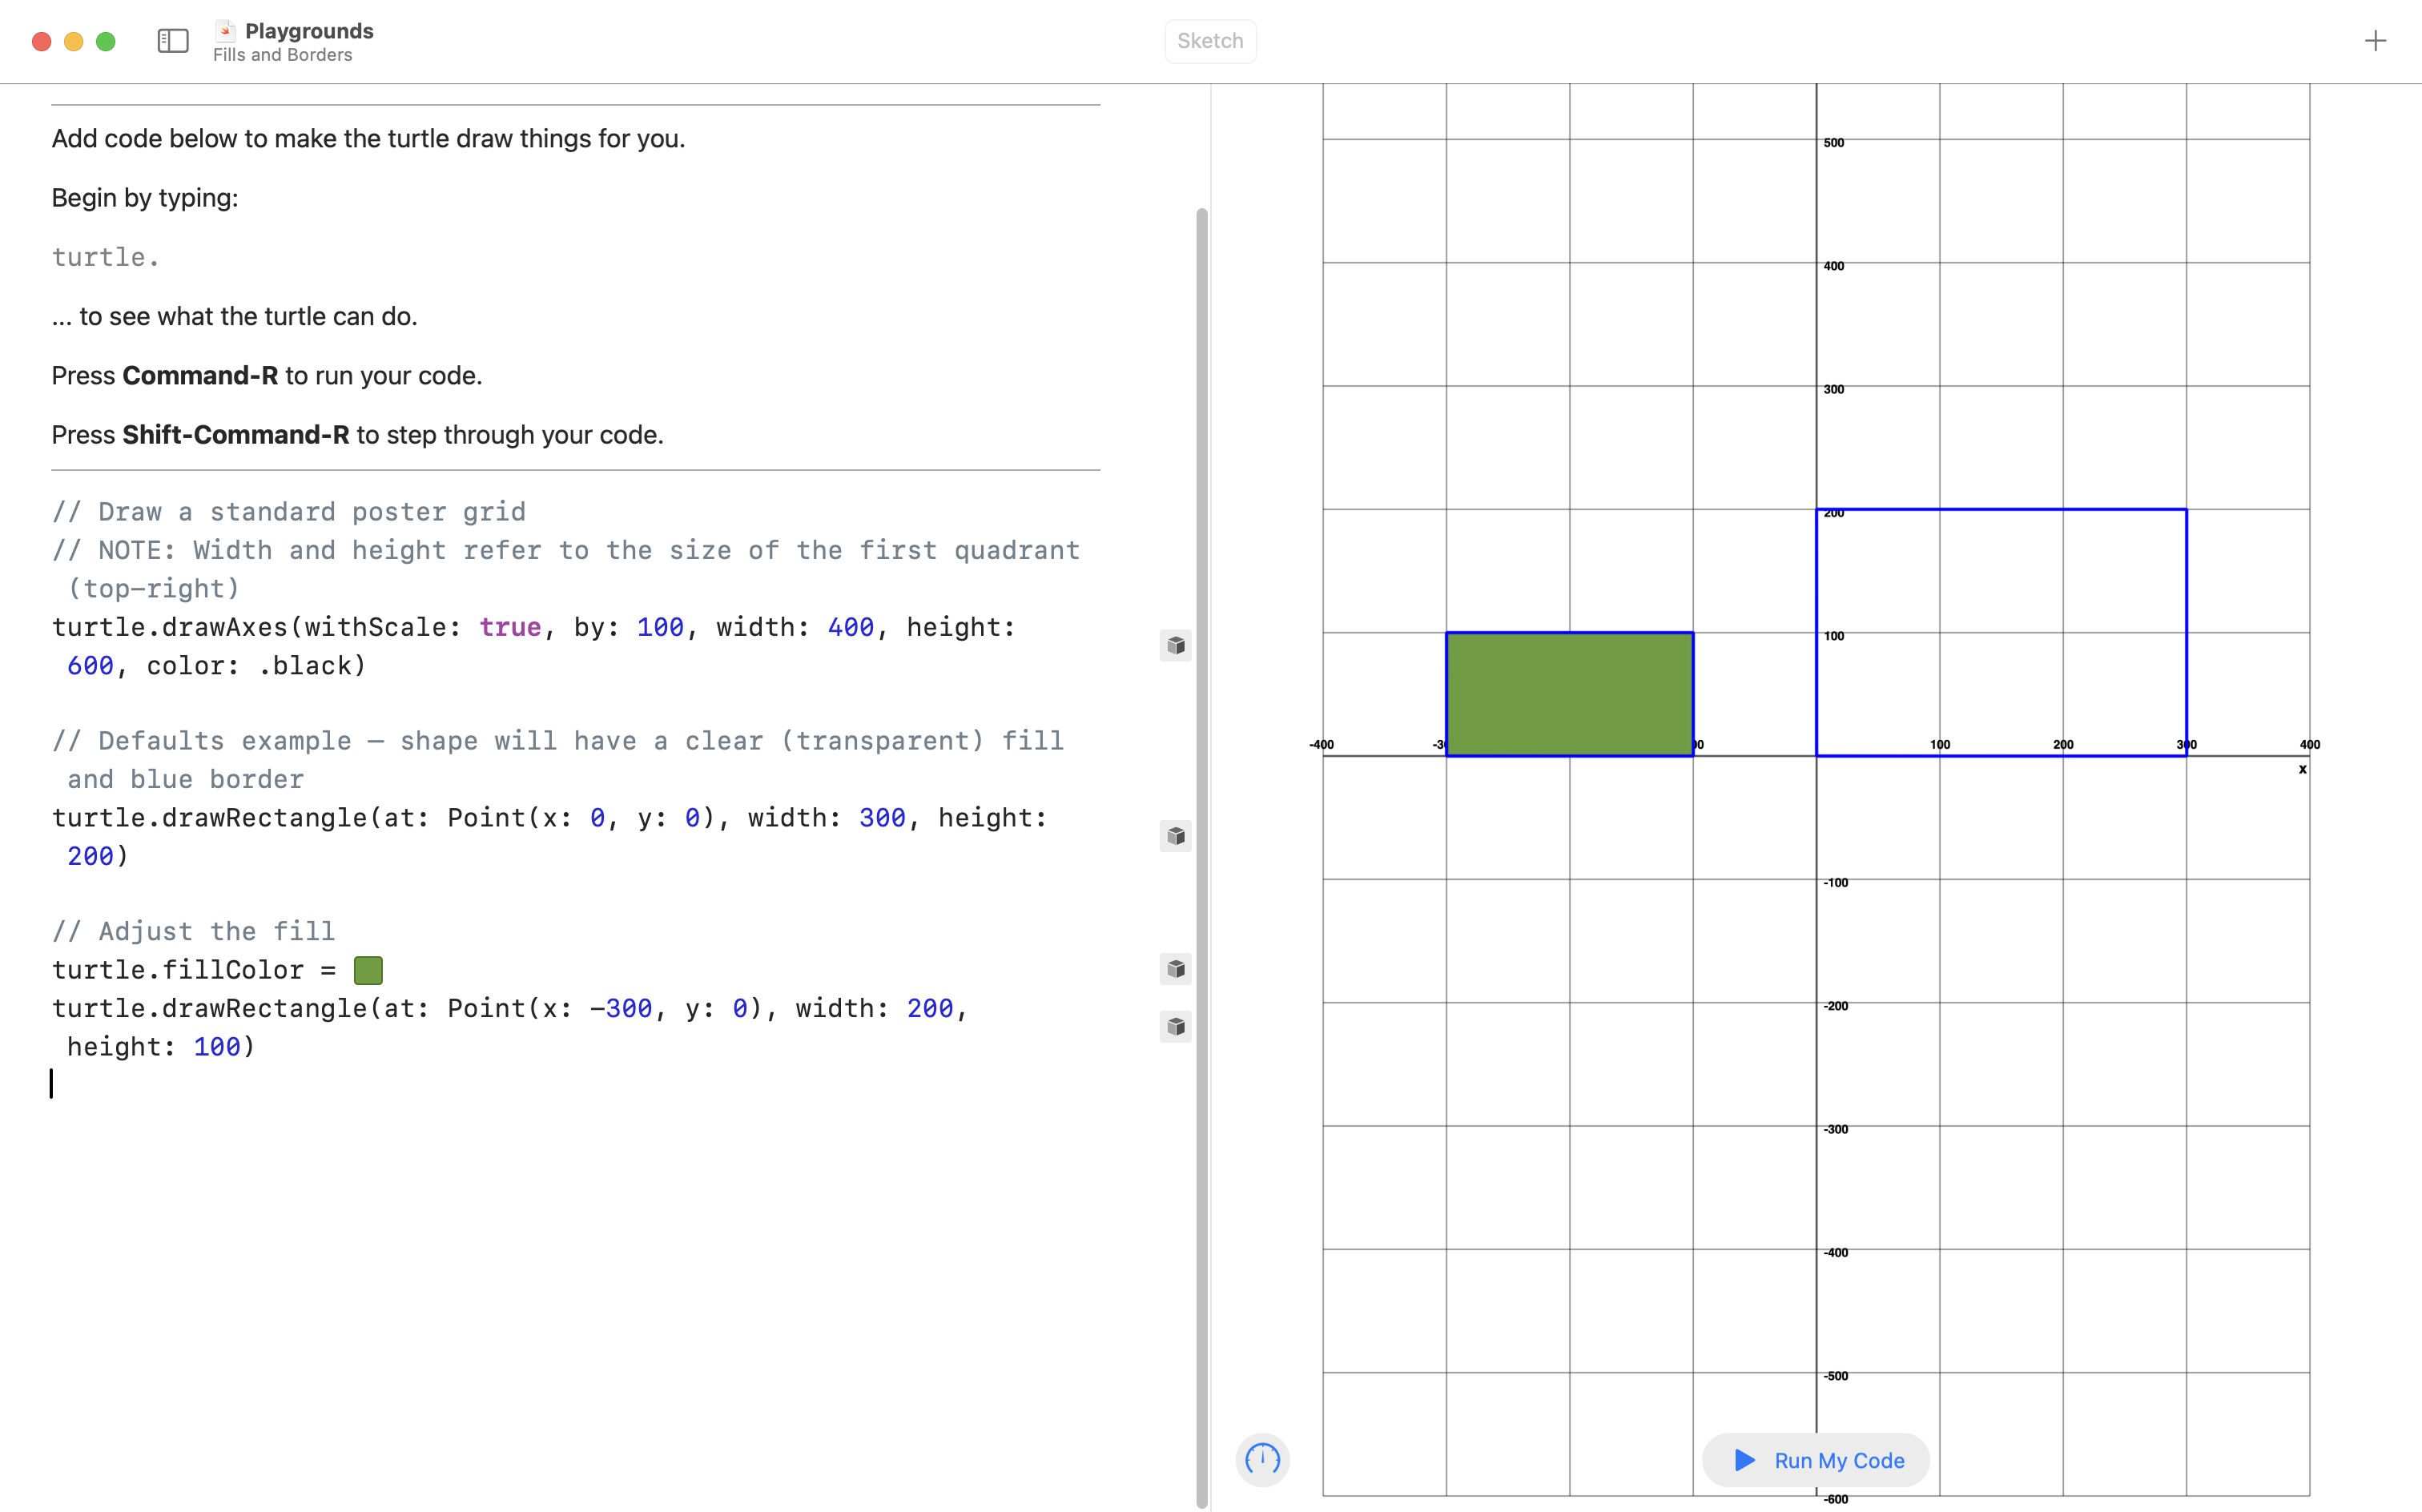Click the 'true' keyword in drawAxes

[510, 627]
